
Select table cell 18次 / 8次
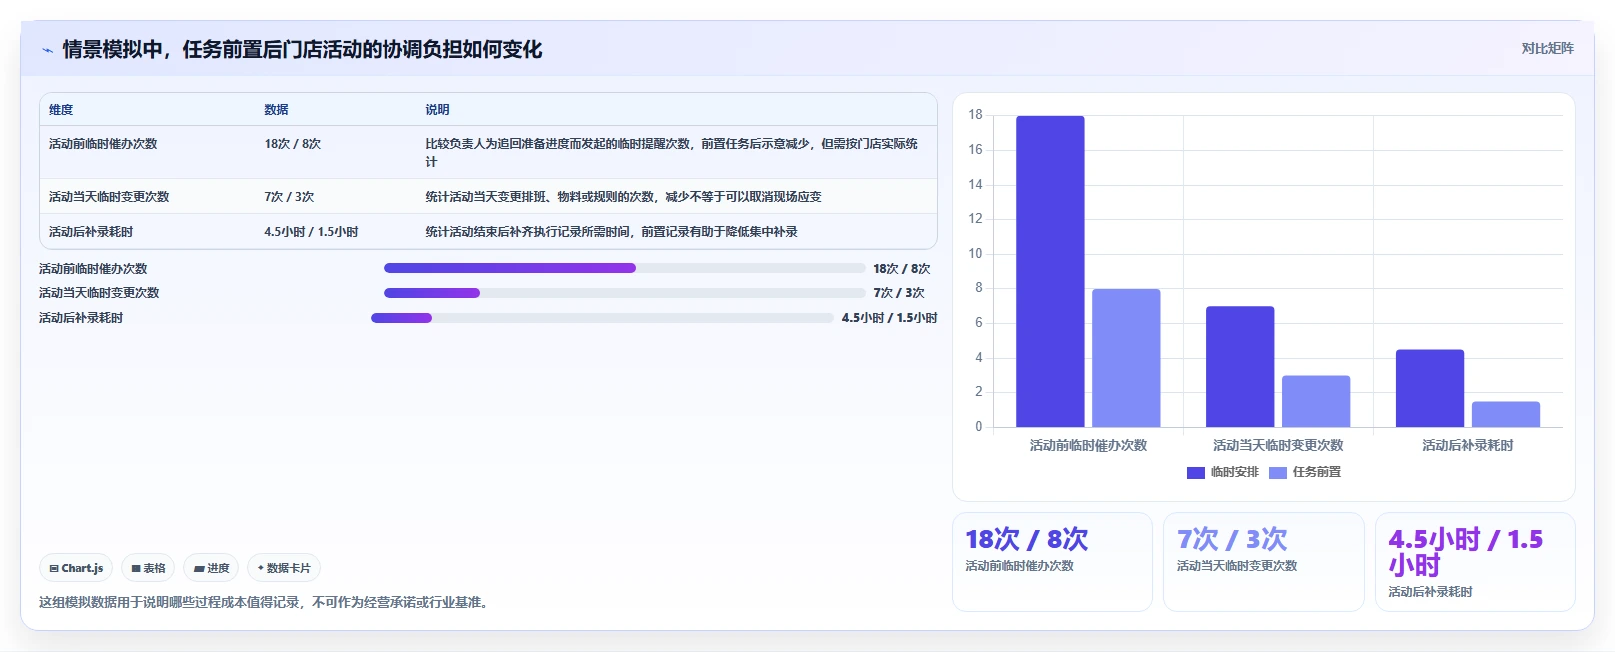pyautogui.click(x=292, y=144)
